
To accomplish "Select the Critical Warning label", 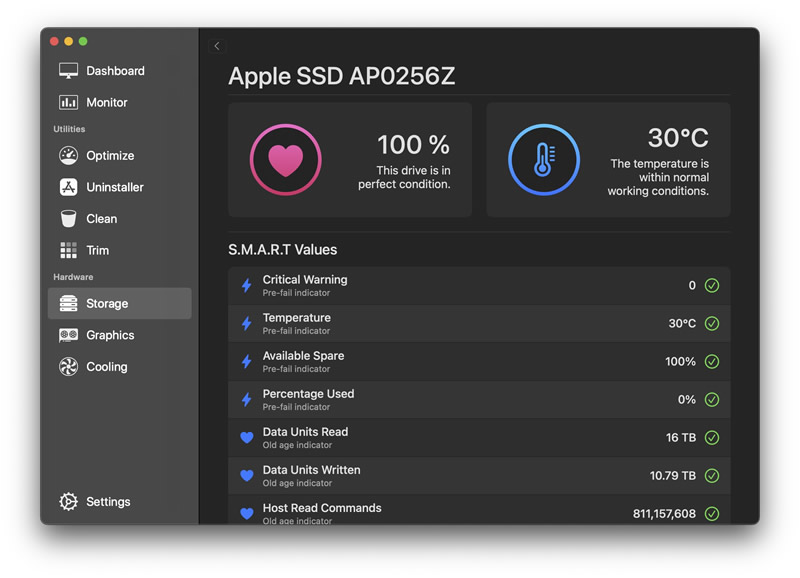I will pyautogui.click(x=305, y=280).
